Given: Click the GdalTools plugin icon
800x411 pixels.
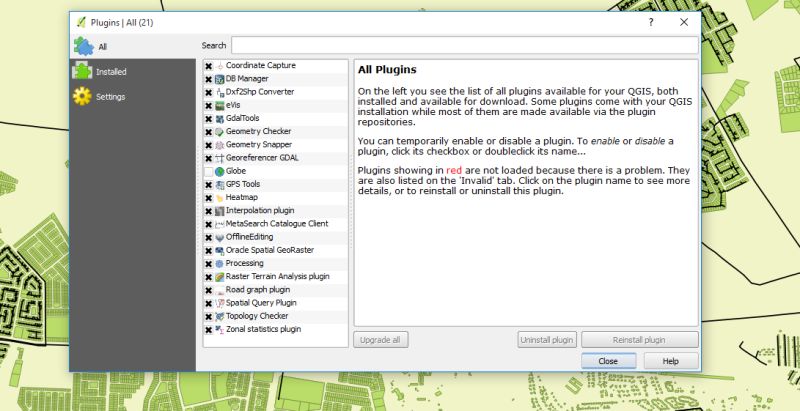Looking at the screenshot, I should coord(219,119).
